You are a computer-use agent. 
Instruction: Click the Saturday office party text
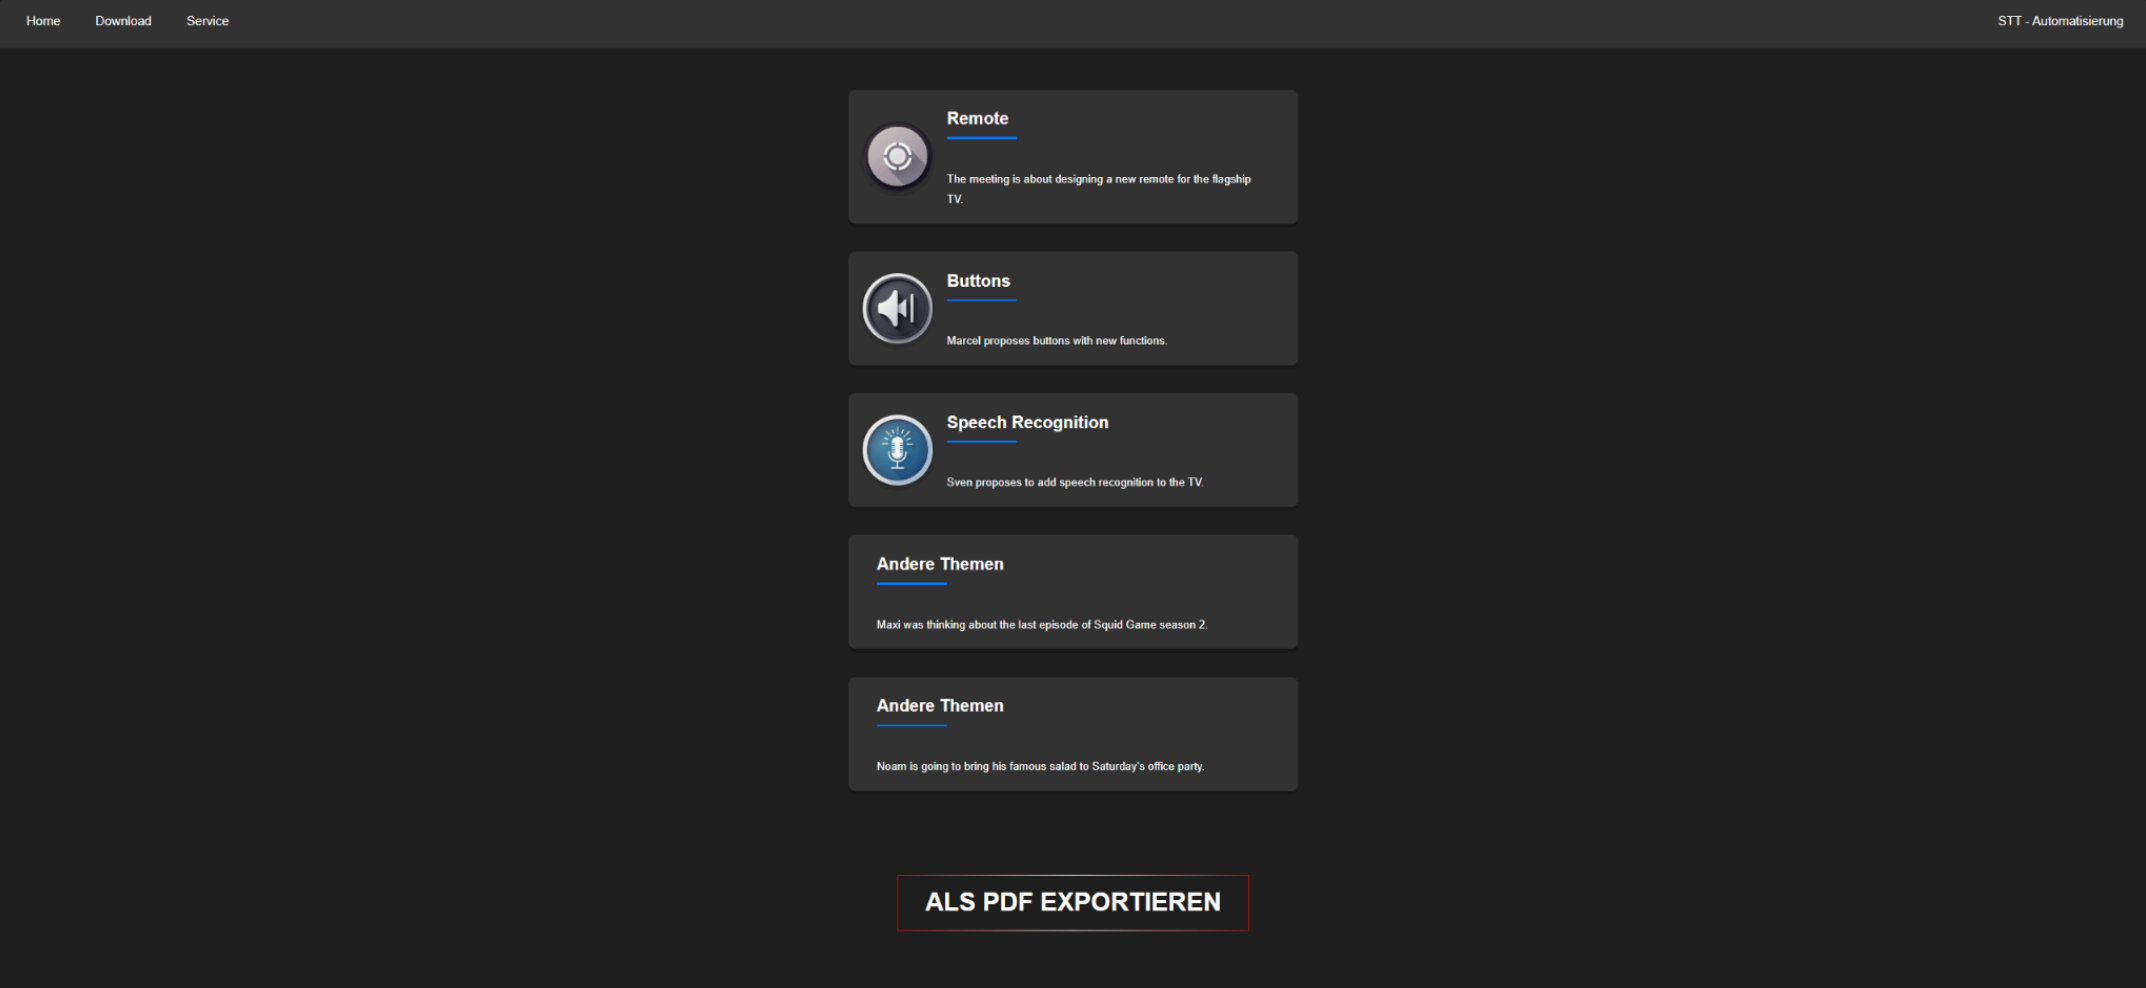1040,766
